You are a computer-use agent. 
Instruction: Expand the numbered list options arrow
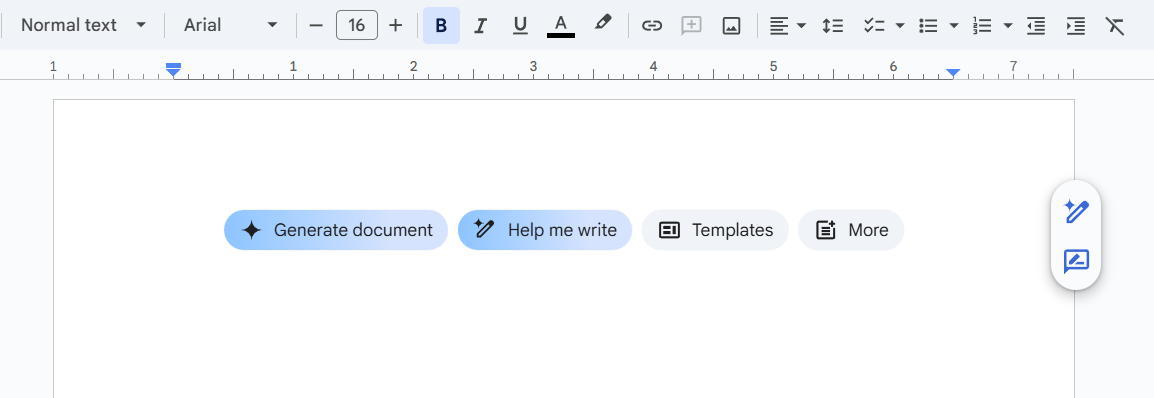1008,26
